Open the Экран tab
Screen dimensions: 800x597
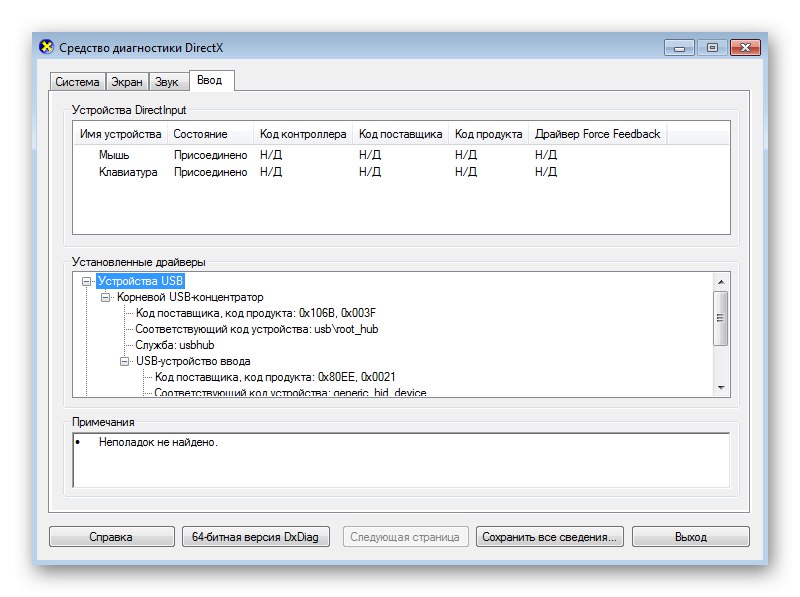128,82
